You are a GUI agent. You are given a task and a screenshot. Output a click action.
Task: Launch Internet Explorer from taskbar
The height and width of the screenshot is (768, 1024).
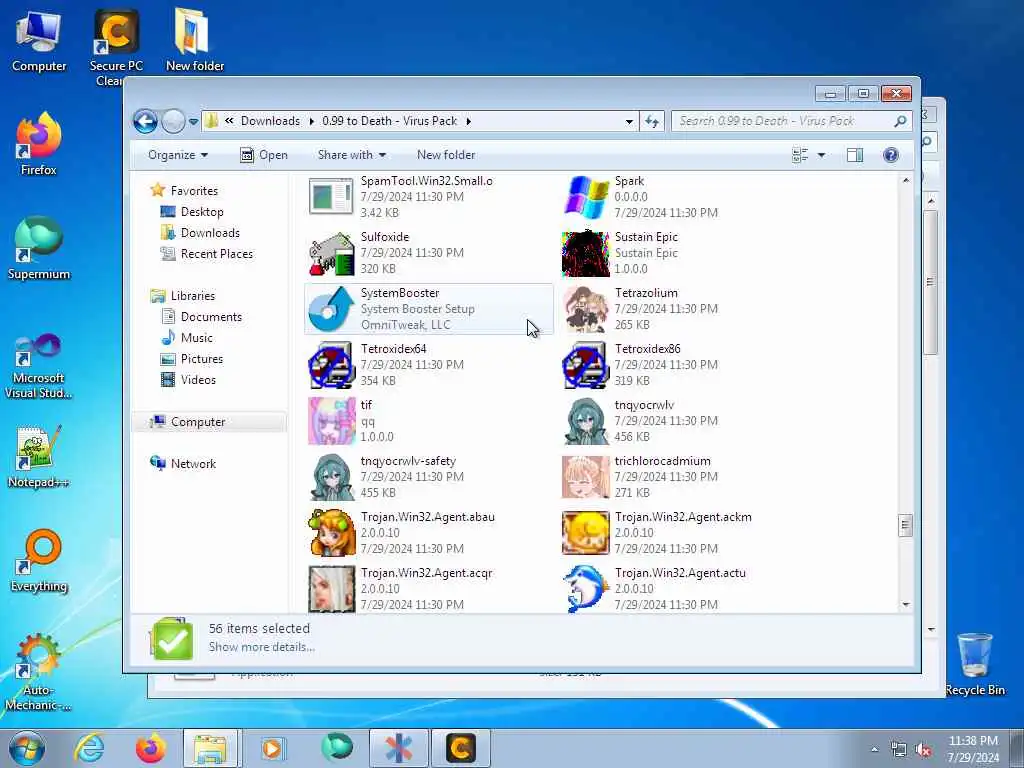[x=89, y=748]
